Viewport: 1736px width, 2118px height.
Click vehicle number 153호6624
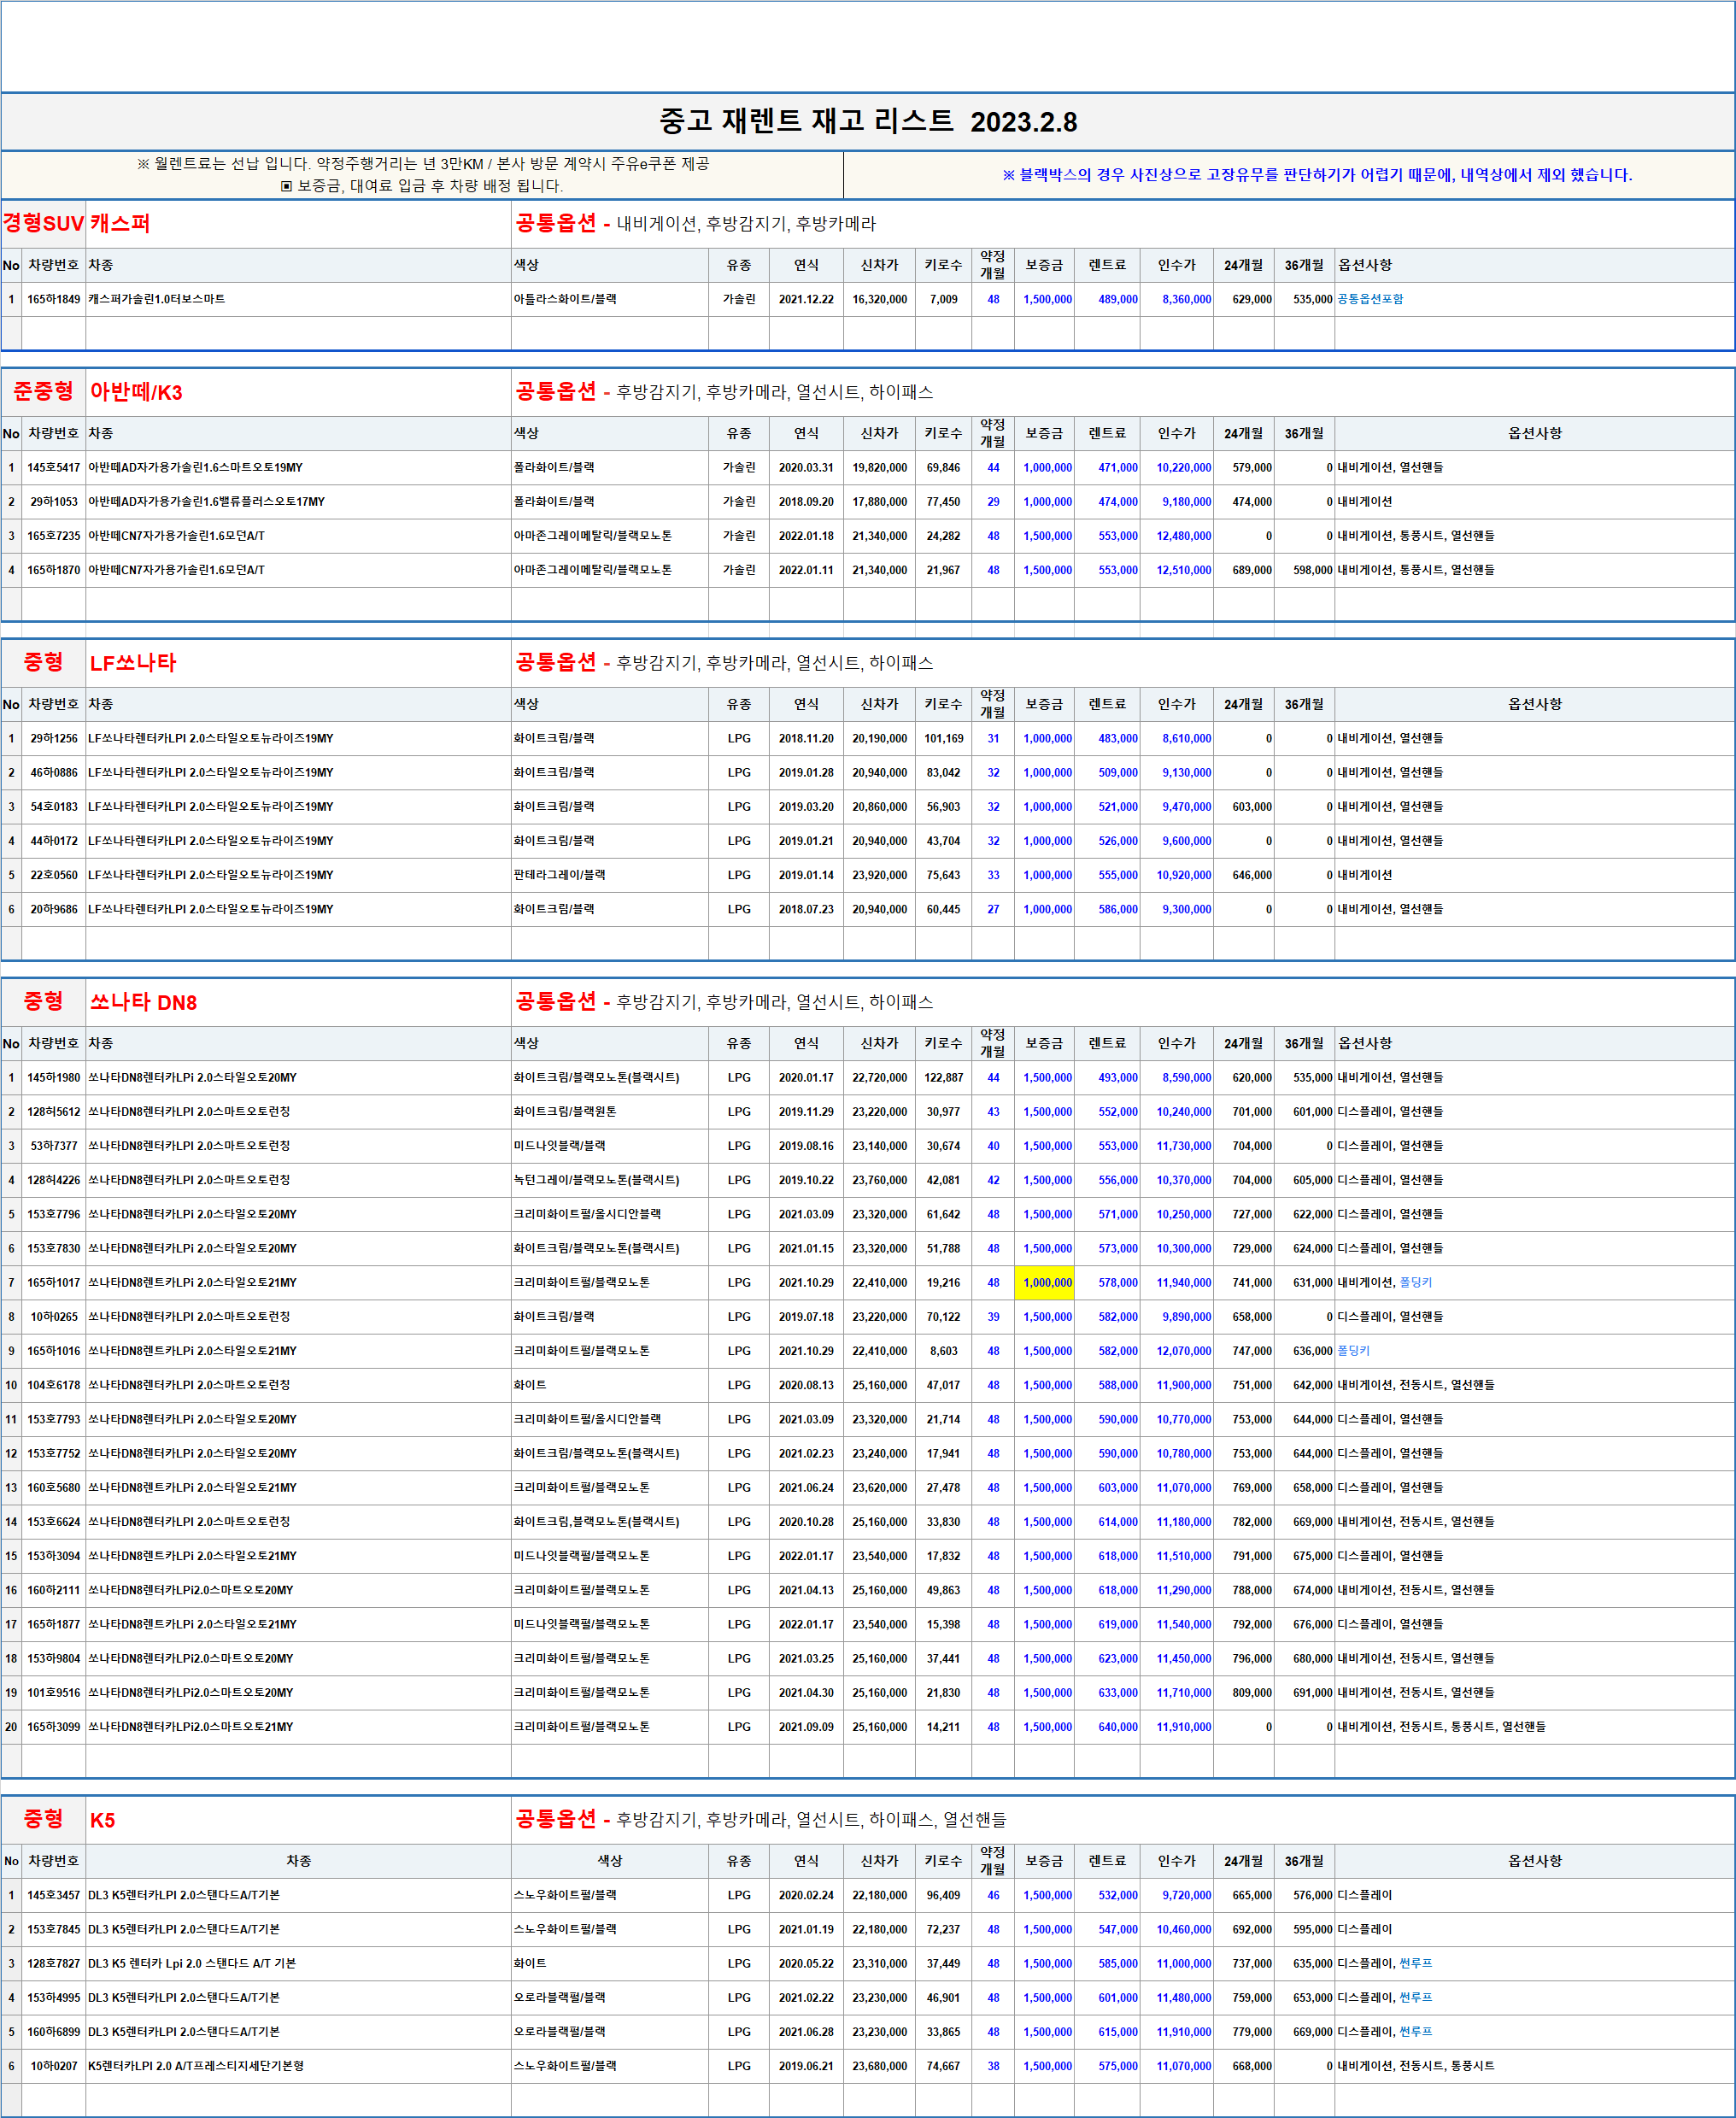[53, 1522]
